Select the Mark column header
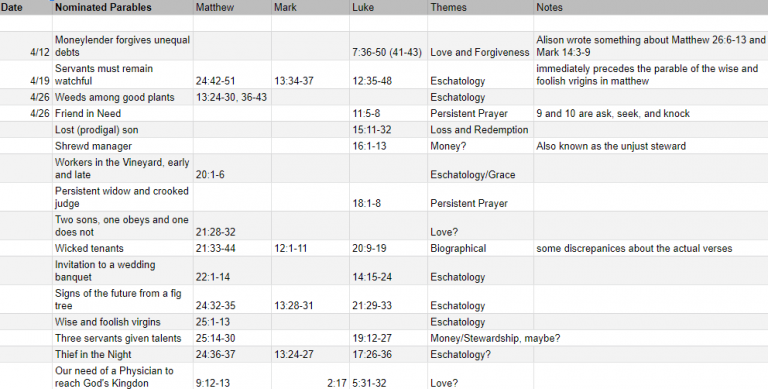768x389 pixels. click(x=310, y=7)
